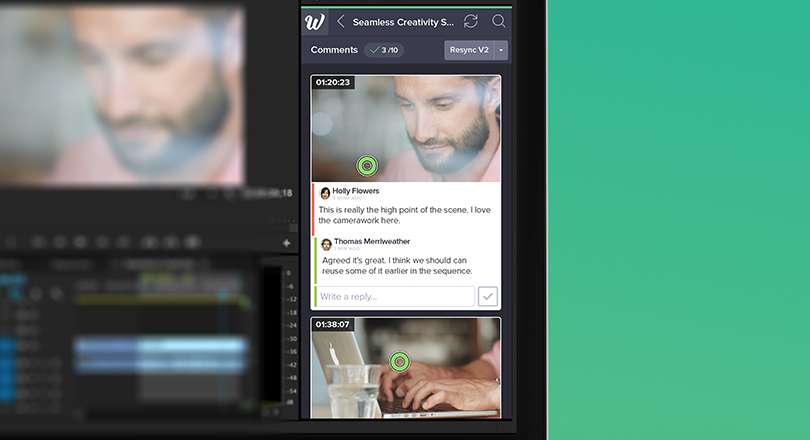This screenshot has width=810, height=440.
Task: Click the blurred video preview in editor
Action: 122,96
